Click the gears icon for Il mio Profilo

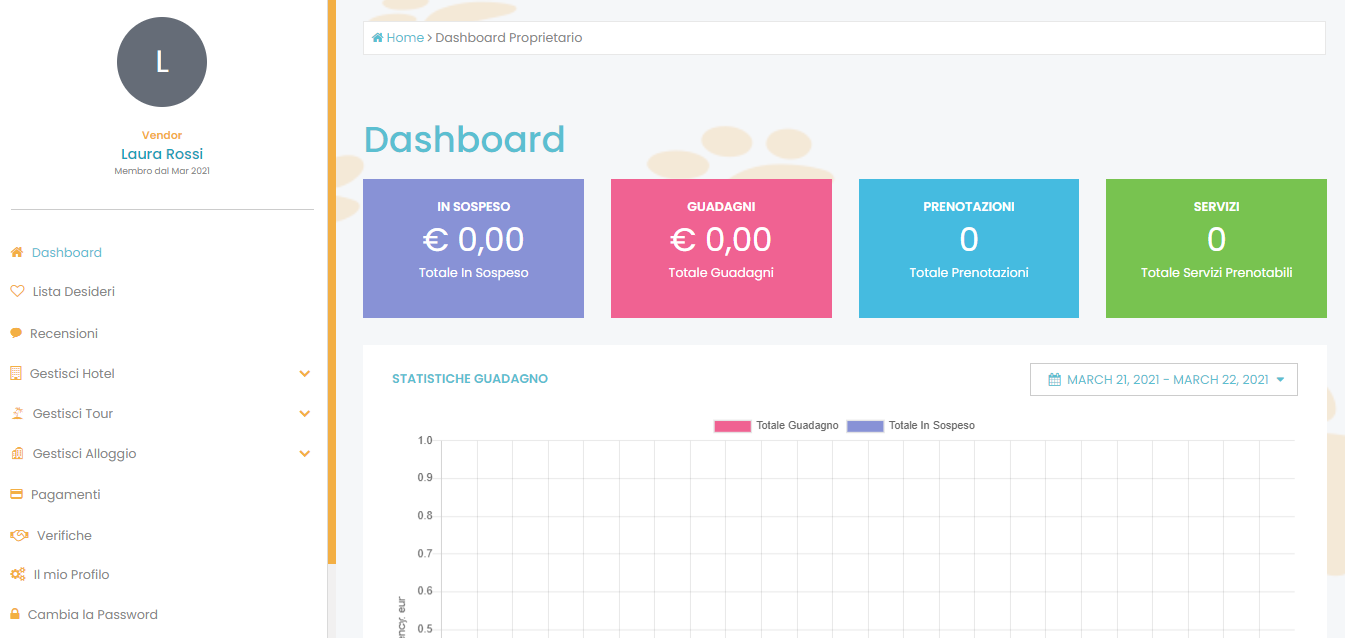18,575
